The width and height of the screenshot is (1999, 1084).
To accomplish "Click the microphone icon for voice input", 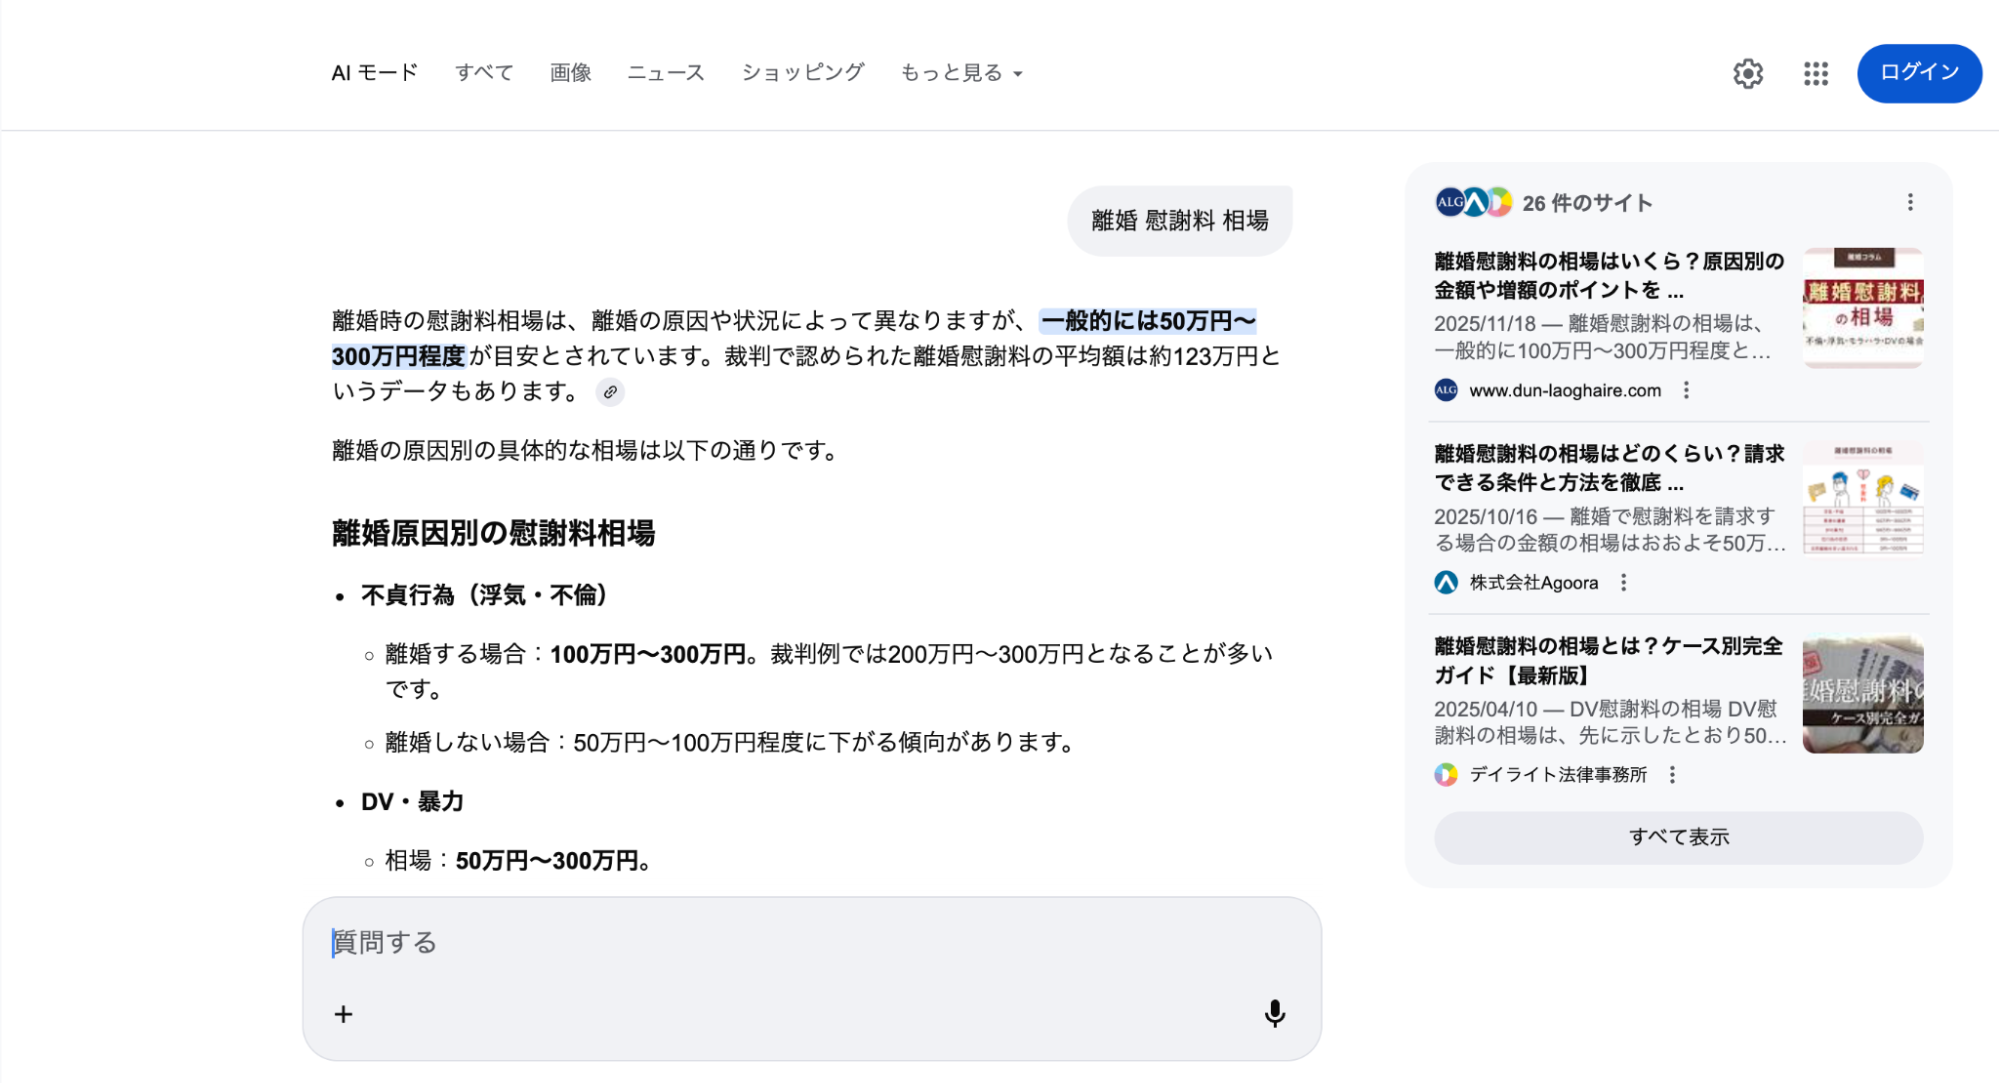I will 1274,1013.
